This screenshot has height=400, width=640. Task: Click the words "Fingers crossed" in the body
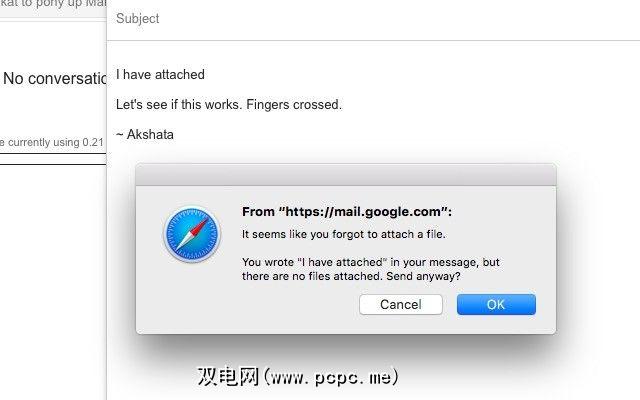click(x=293, y=104)
